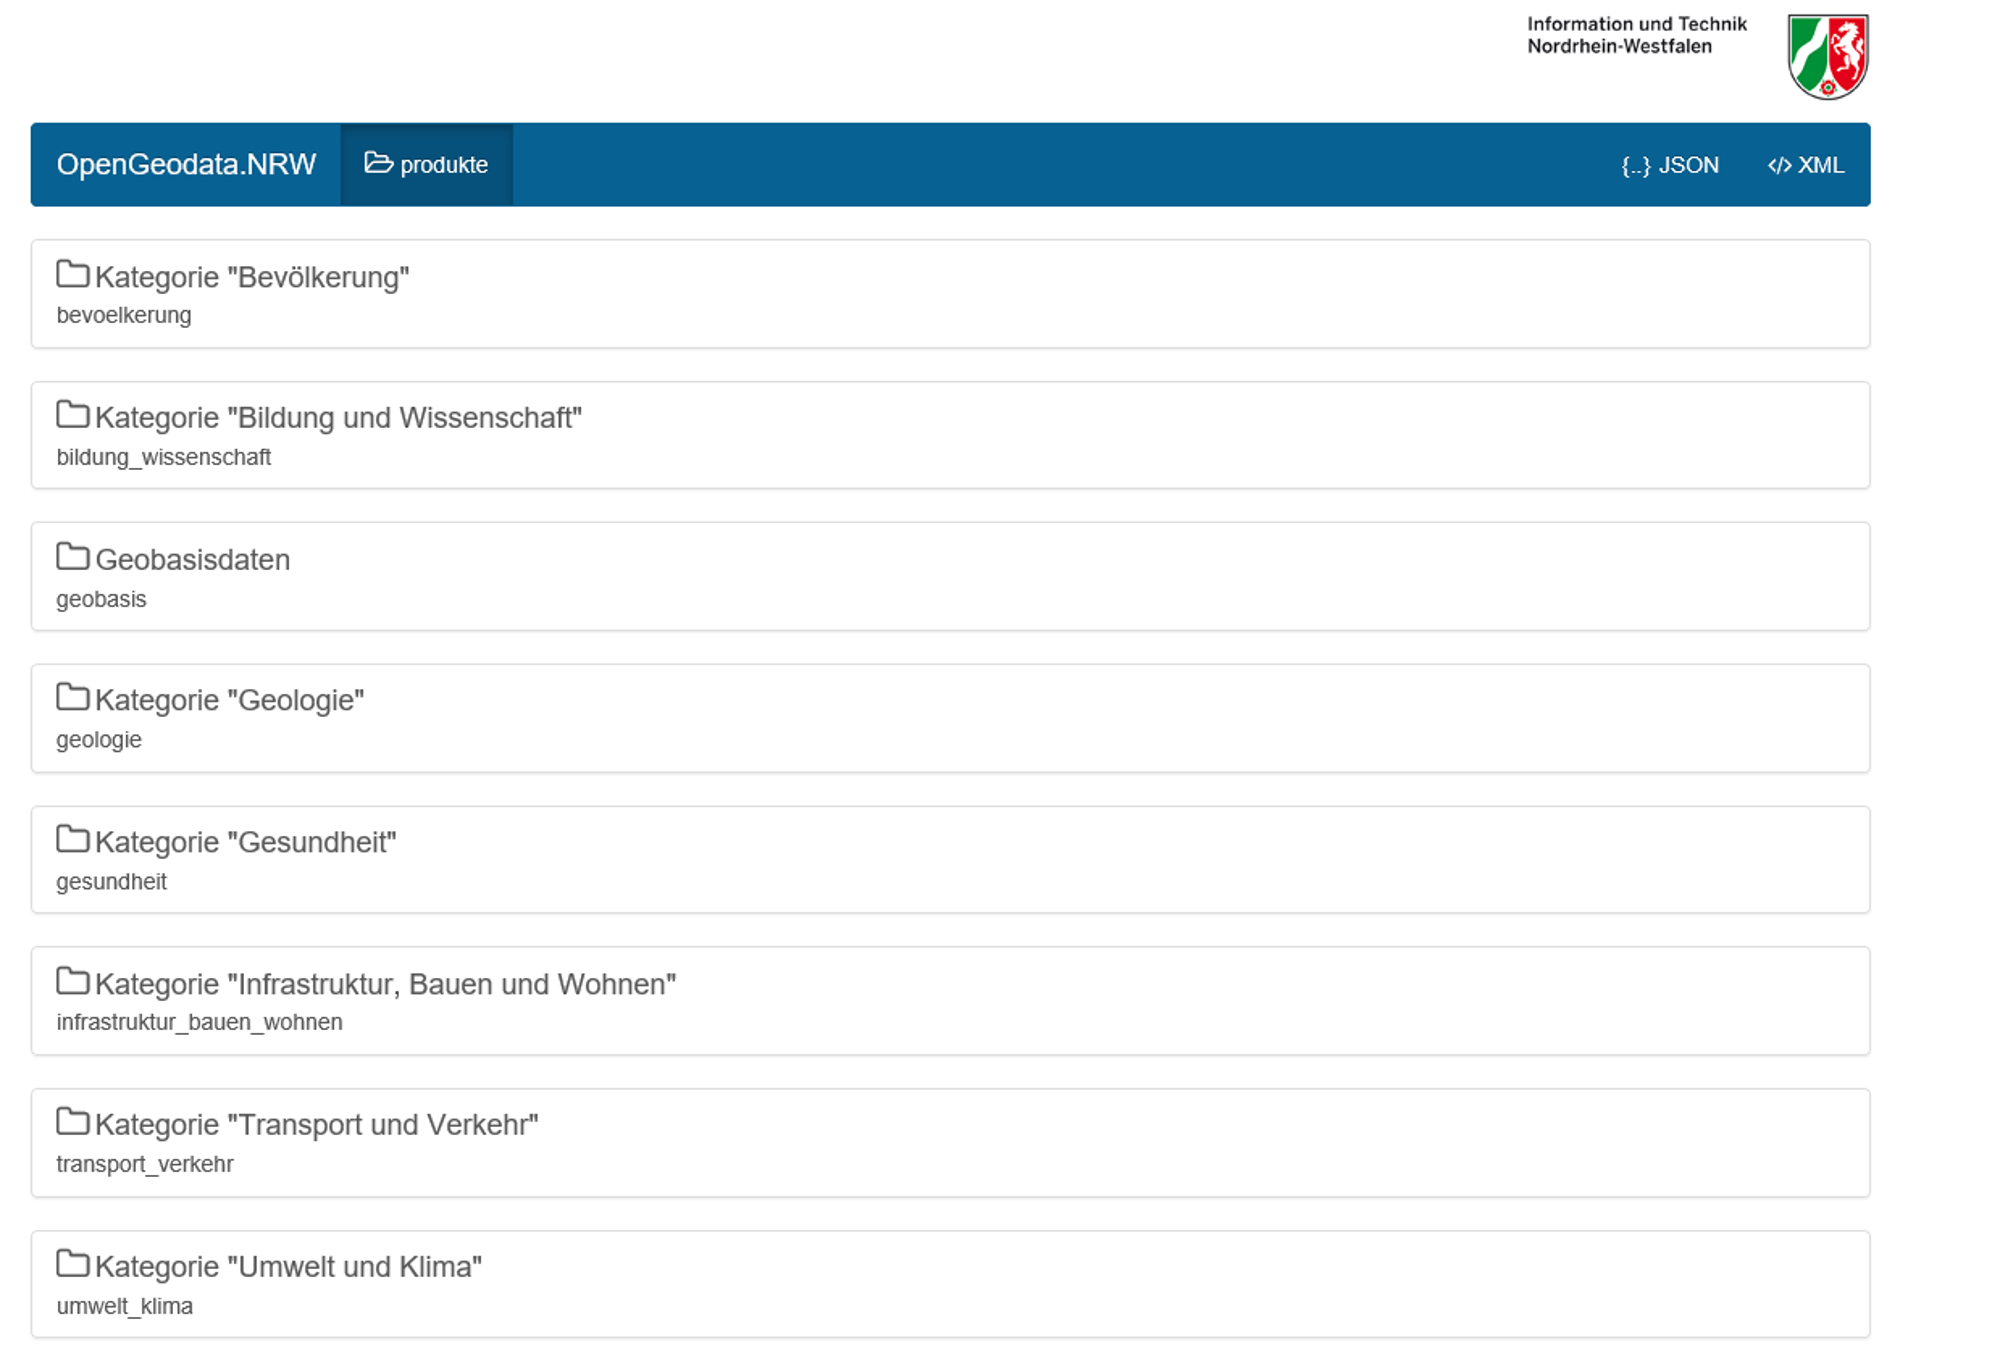
Task: Click folder icon for Kategorie "Gesundheit"
Action: (x=73, y=840)
